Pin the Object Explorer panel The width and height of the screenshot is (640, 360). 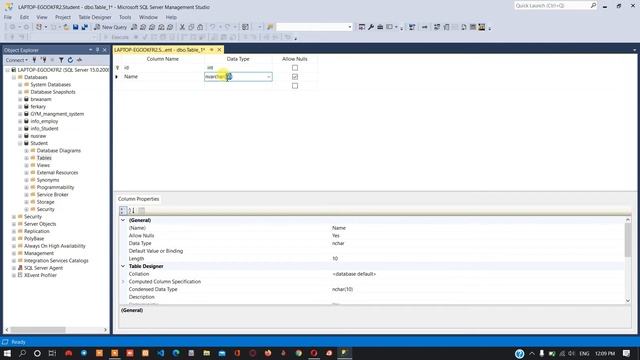pos(98,50)
